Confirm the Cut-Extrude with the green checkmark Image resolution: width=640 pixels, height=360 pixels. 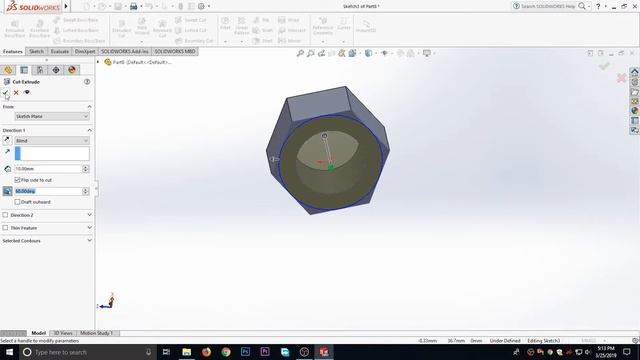pyautogui.click(x=5, y=93)
